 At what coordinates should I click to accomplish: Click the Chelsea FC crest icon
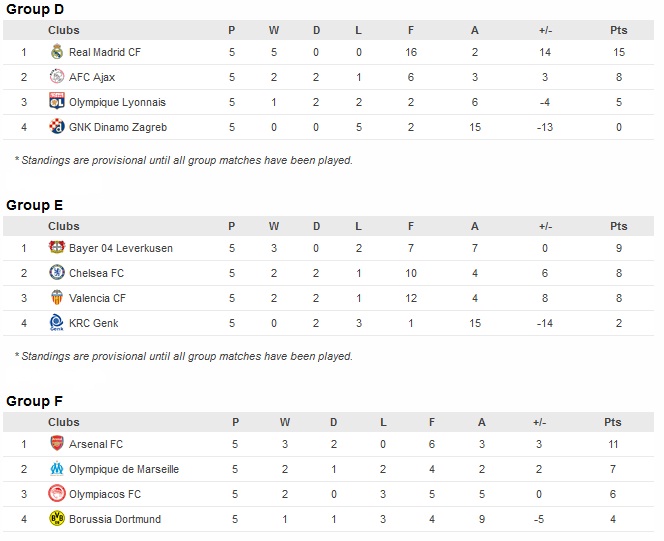(x=57, y=273)
